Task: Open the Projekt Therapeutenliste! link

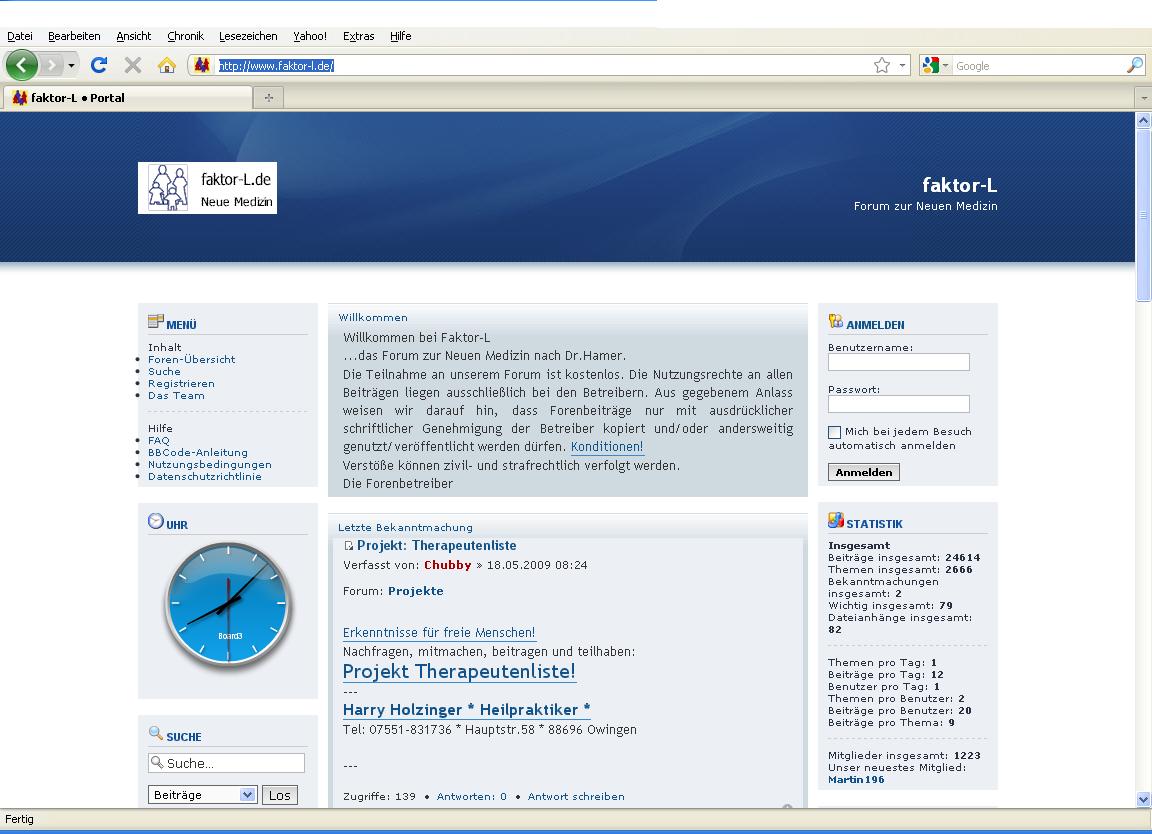Action: [459, 671]
